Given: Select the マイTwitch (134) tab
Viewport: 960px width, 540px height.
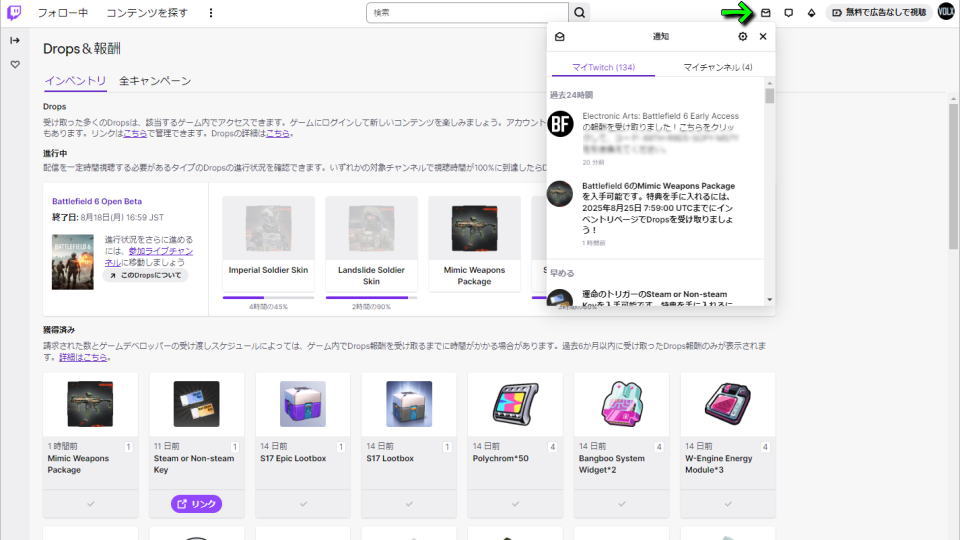Looking at the screenshot, I should point(603,67).
